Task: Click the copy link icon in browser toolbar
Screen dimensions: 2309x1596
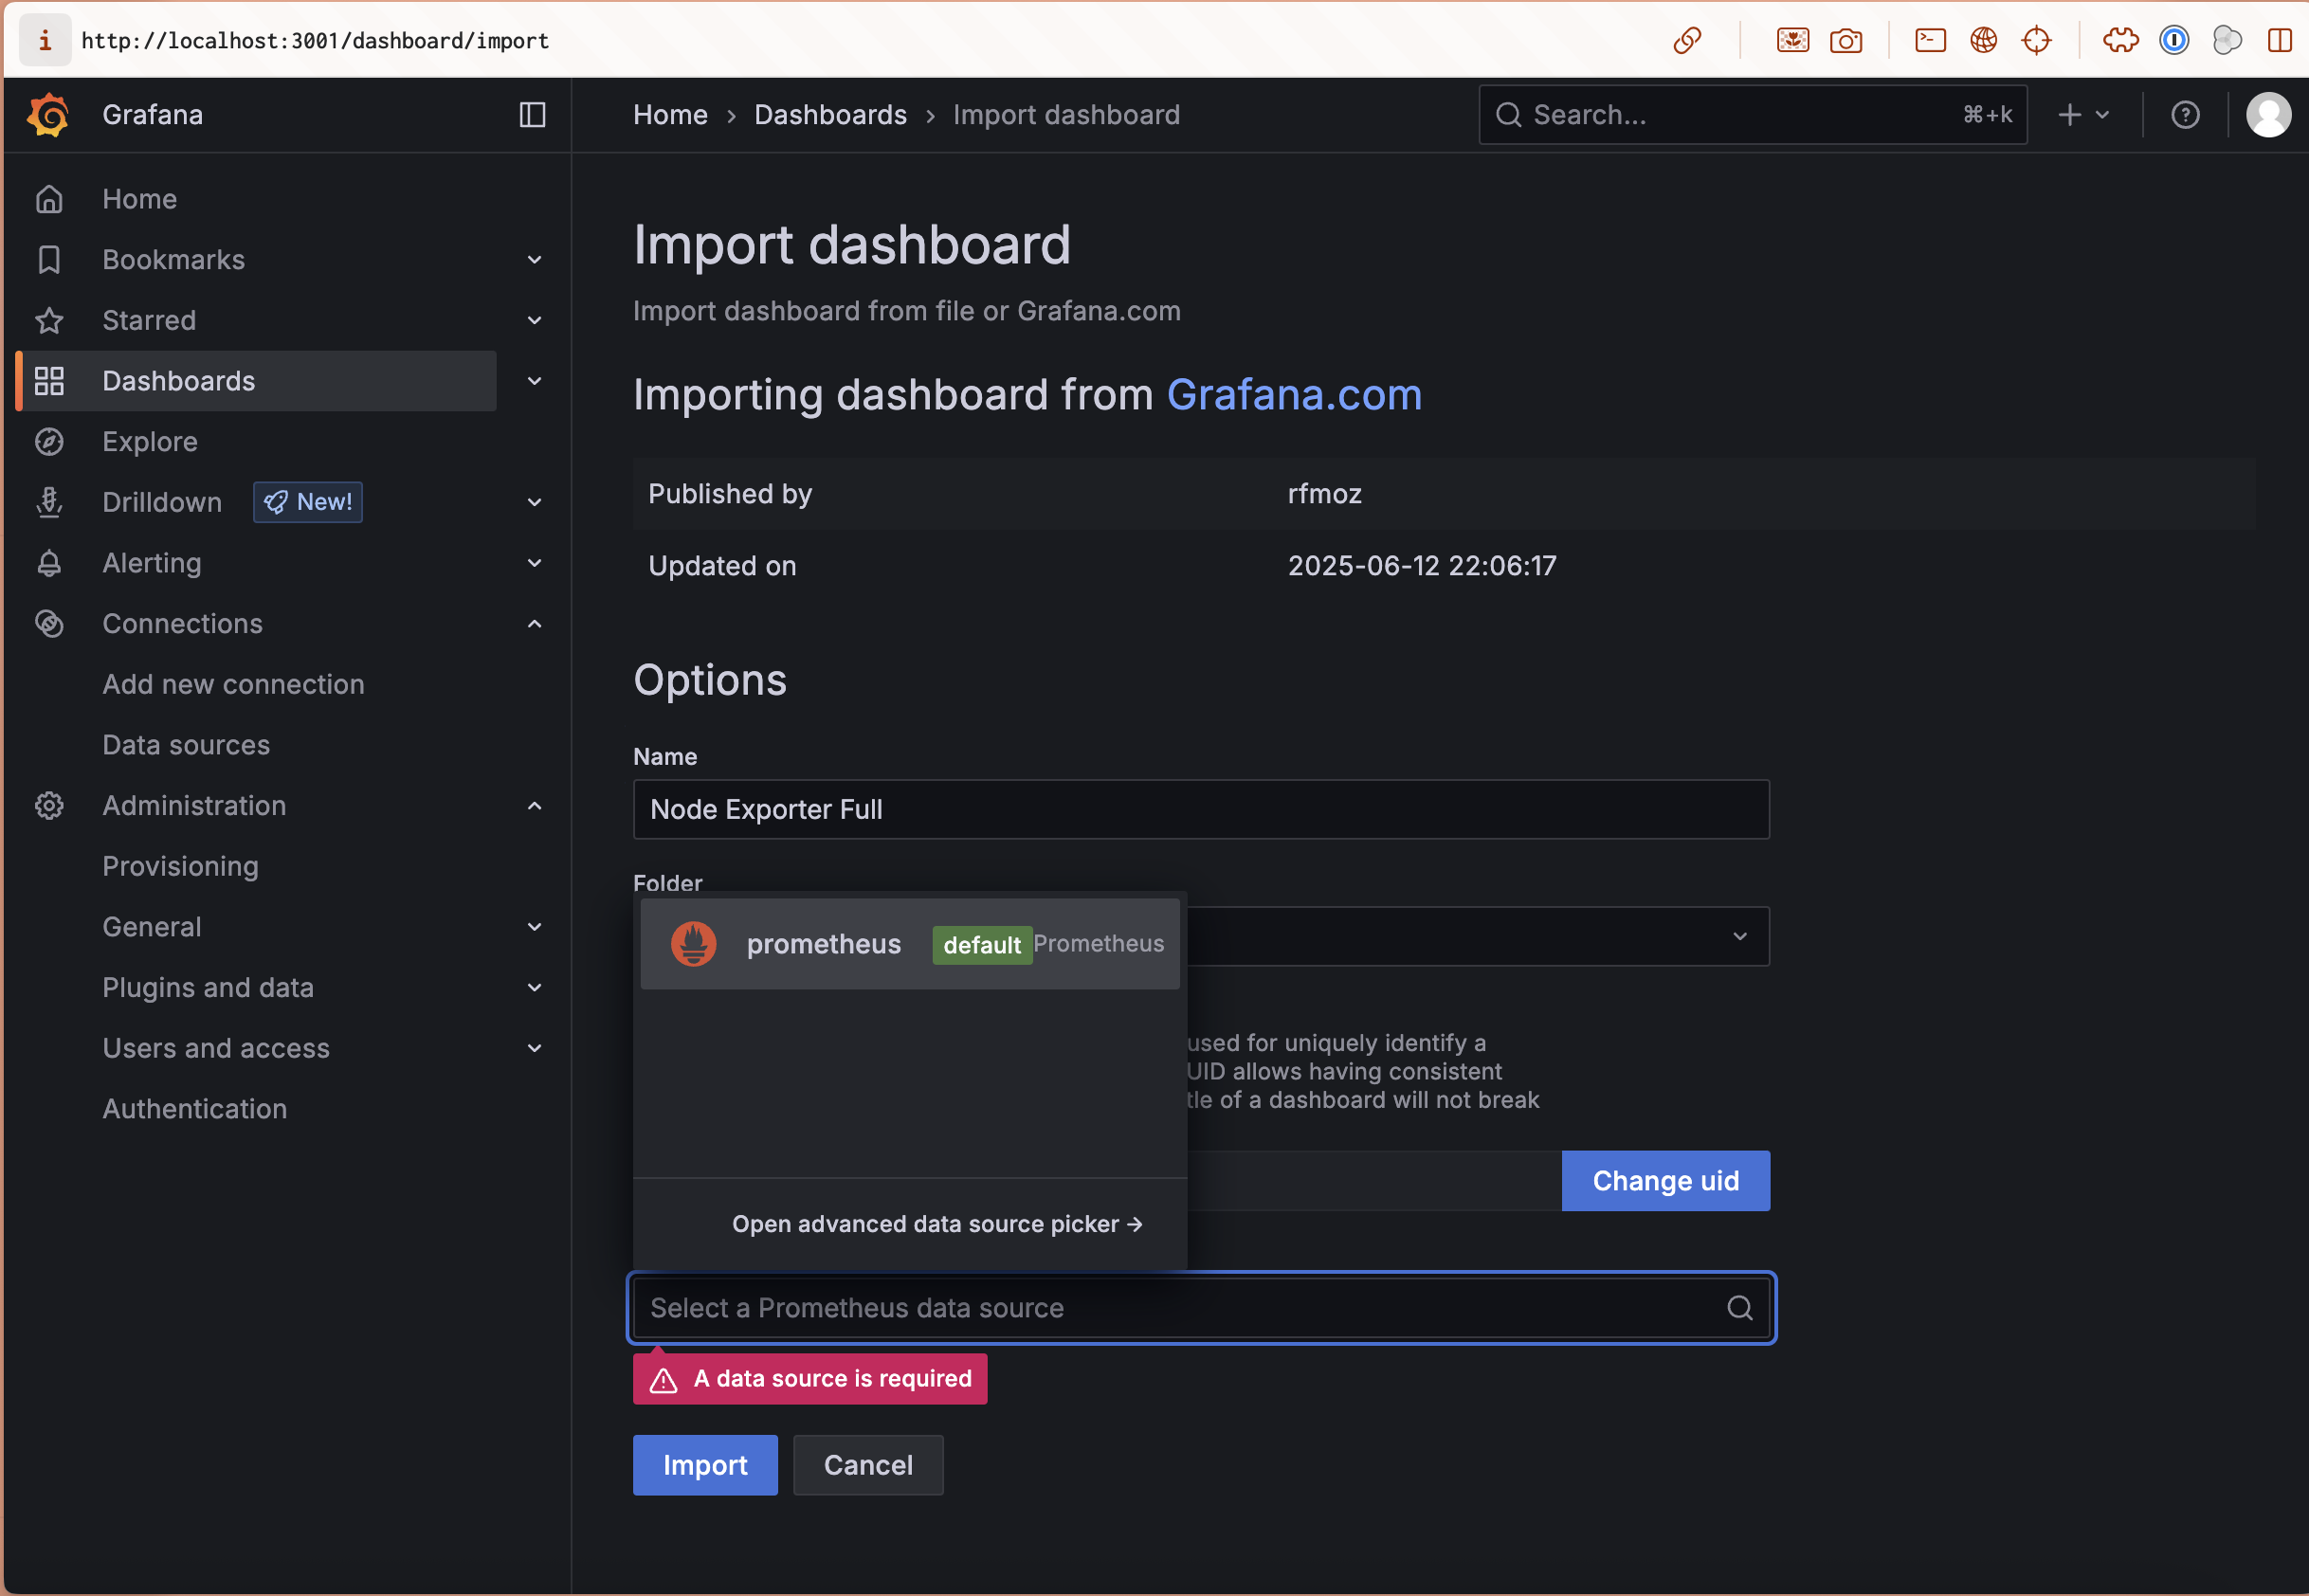Action: pyautogui.click(x=1687, y=40)
